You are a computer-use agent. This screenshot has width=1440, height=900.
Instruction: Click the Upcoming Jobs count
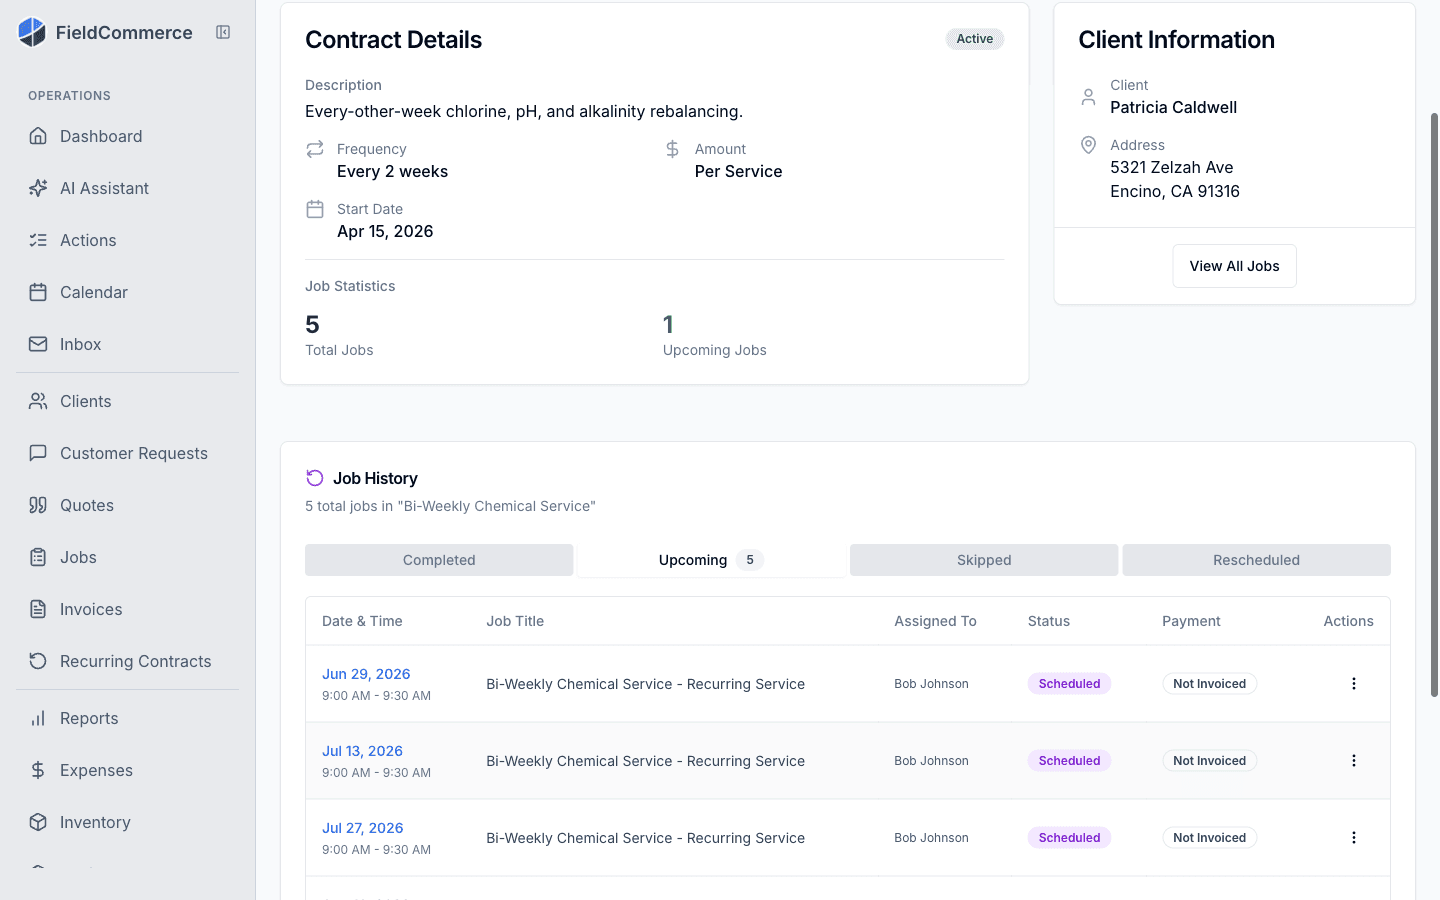tap(668, 324)
